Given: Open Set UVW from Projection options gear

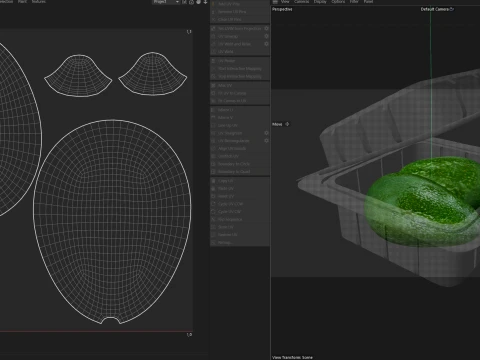Looking at the screenshot, I should coord(266,29).
